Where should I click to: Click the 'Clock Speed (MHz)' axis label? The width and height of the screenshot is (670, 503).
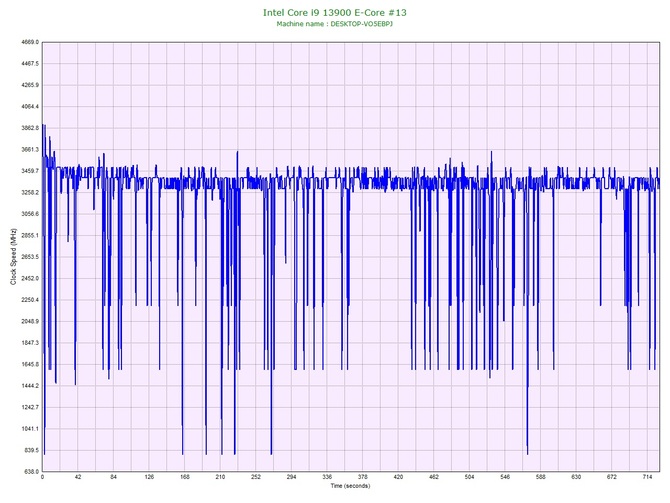click(x=13, y=257)
